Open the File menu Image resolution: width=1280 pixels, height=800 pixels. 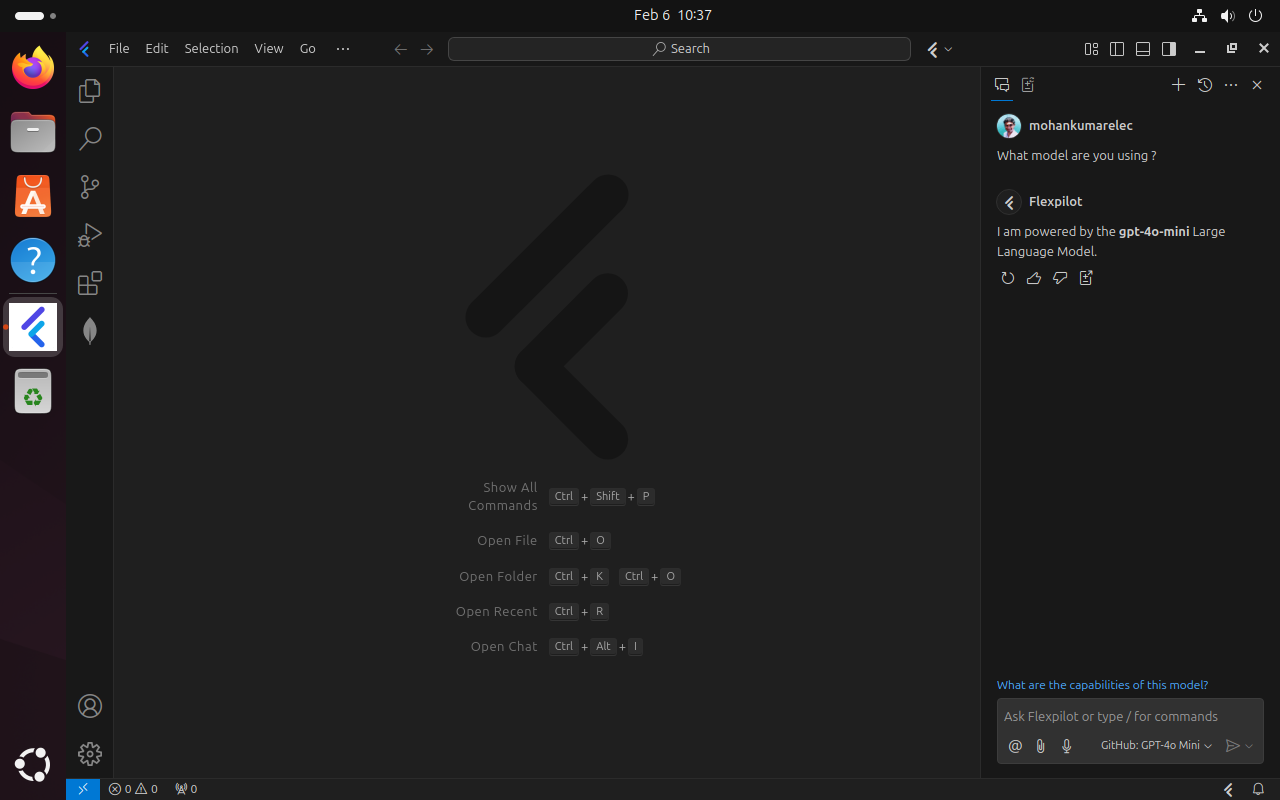pyautogui.click(x=119, y=48)
